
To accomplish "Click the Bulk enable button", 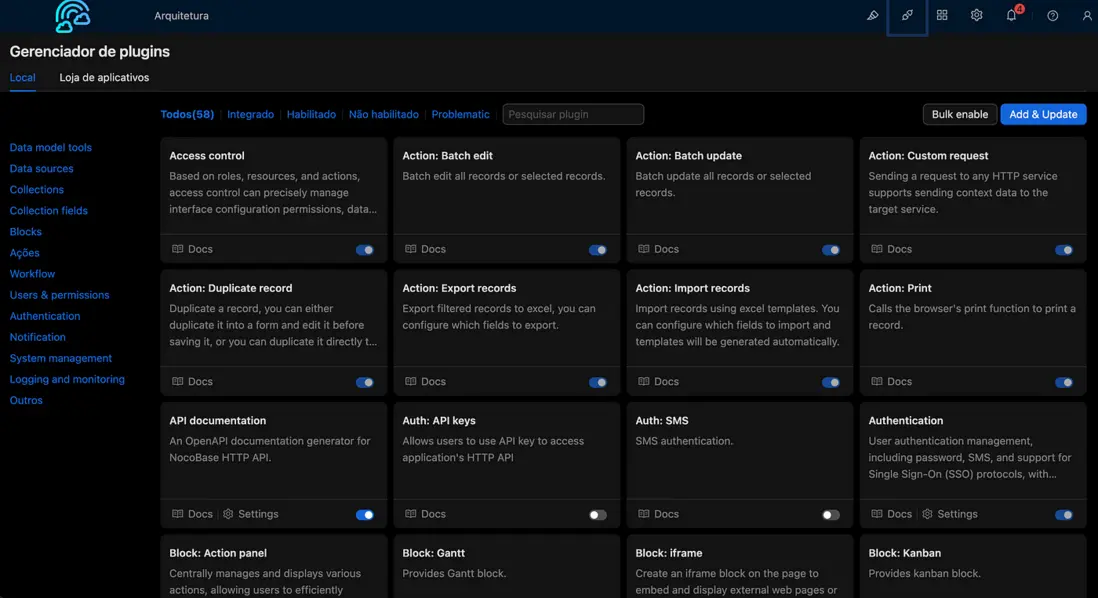I will pos(959,115).
